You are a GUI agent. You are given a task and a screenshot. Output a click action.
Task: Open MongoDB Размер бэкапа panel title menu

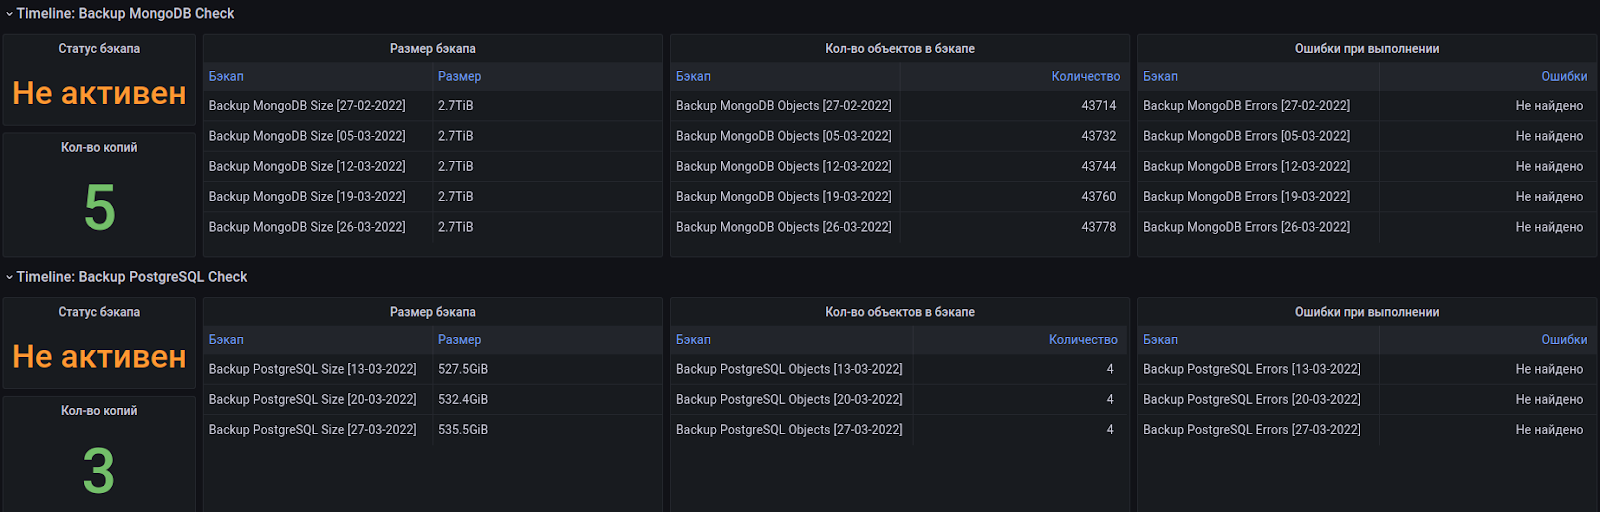click(x=433, y=48)
